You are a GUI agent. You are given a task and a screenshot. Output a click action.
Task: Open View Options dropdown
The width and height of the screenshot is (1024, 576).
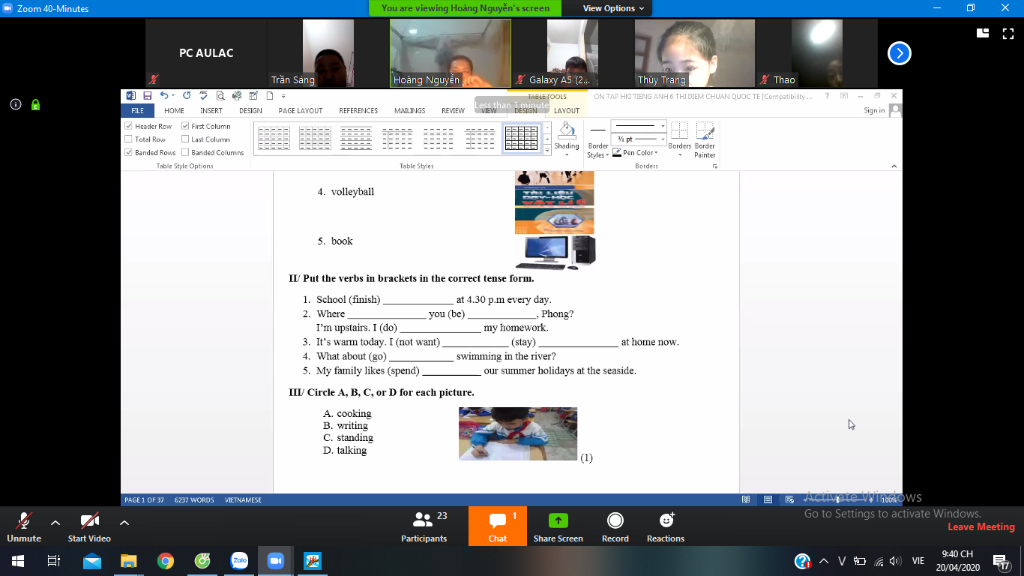(x=613, y=8)
